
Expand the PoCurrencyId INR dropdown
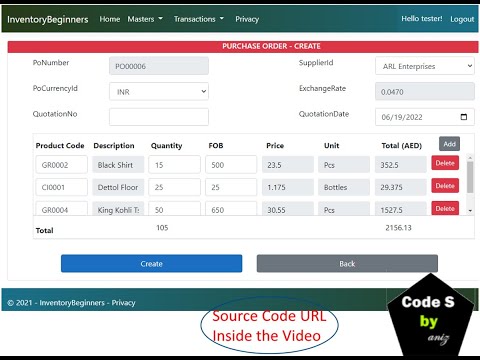[159, 91]
